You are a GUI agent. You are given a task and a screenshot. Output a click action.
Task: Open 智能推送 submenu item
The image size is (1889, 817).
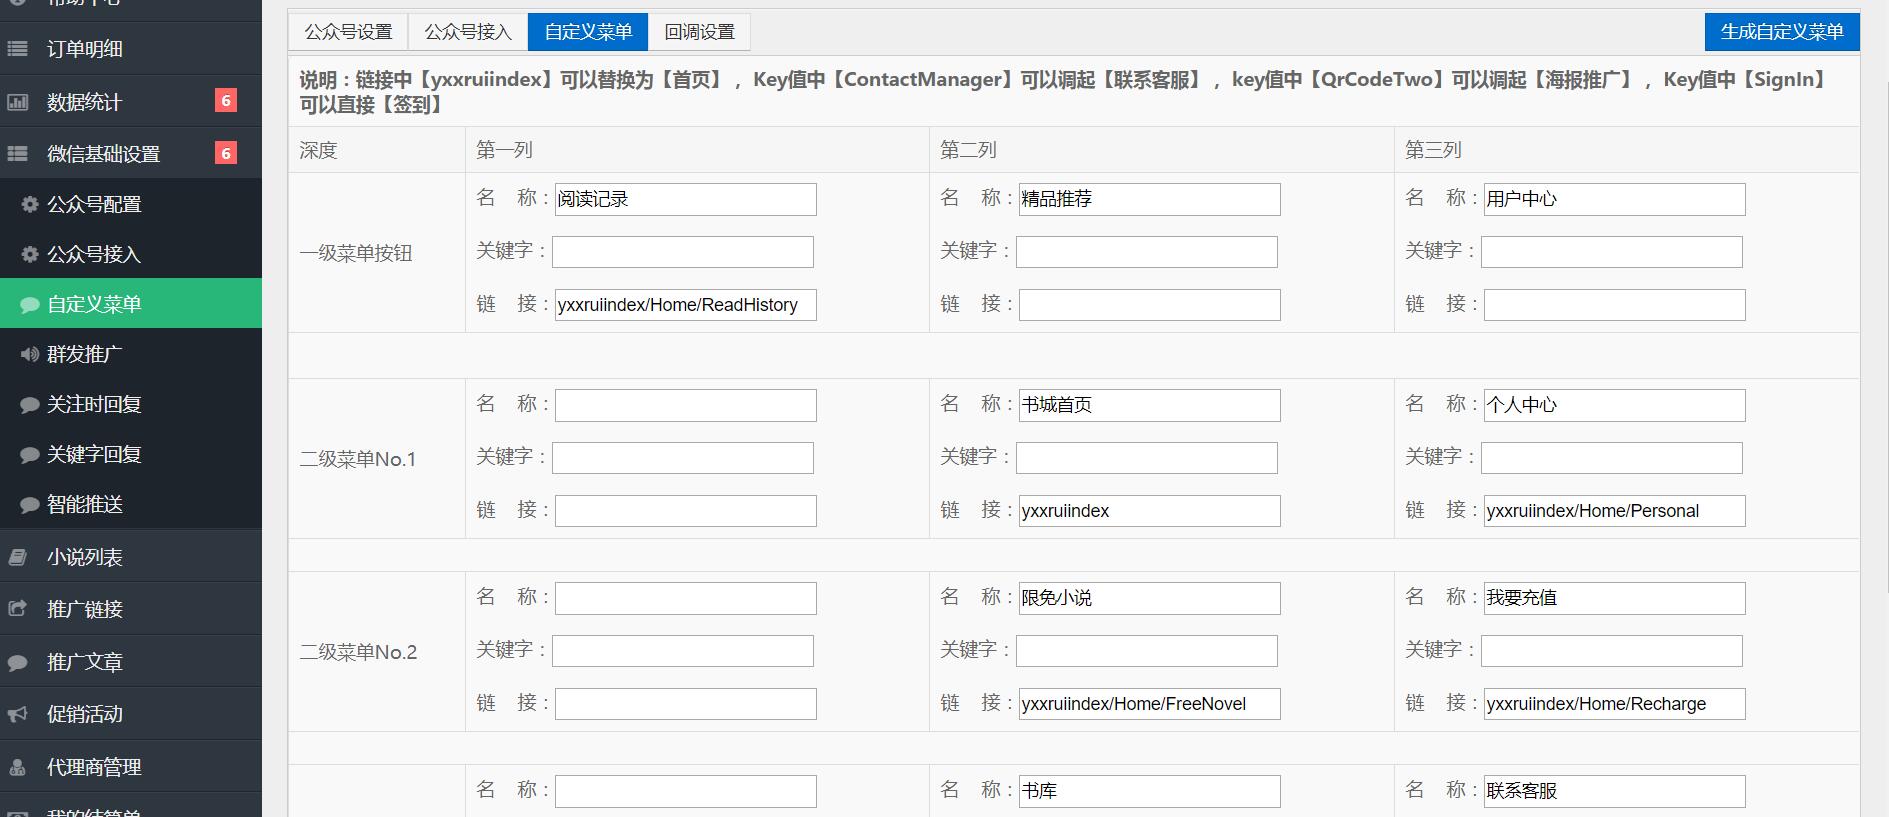[131, 504]
